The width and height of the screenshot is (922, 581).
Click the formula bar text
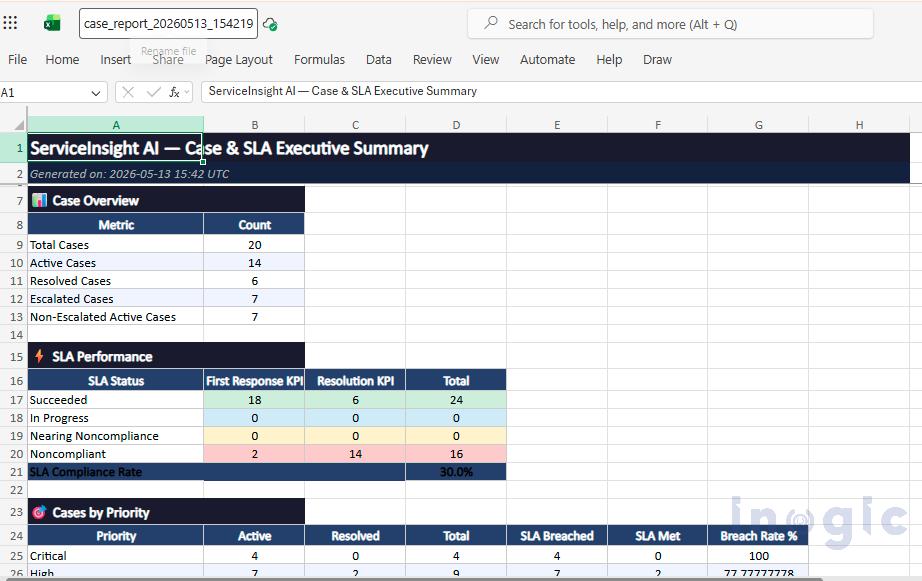343,91
